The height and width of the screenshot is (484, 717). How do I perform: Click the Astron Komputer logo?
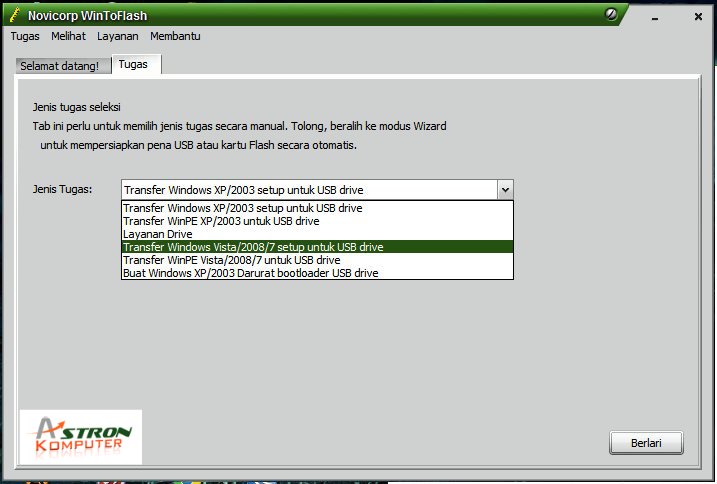coord(81,437)
